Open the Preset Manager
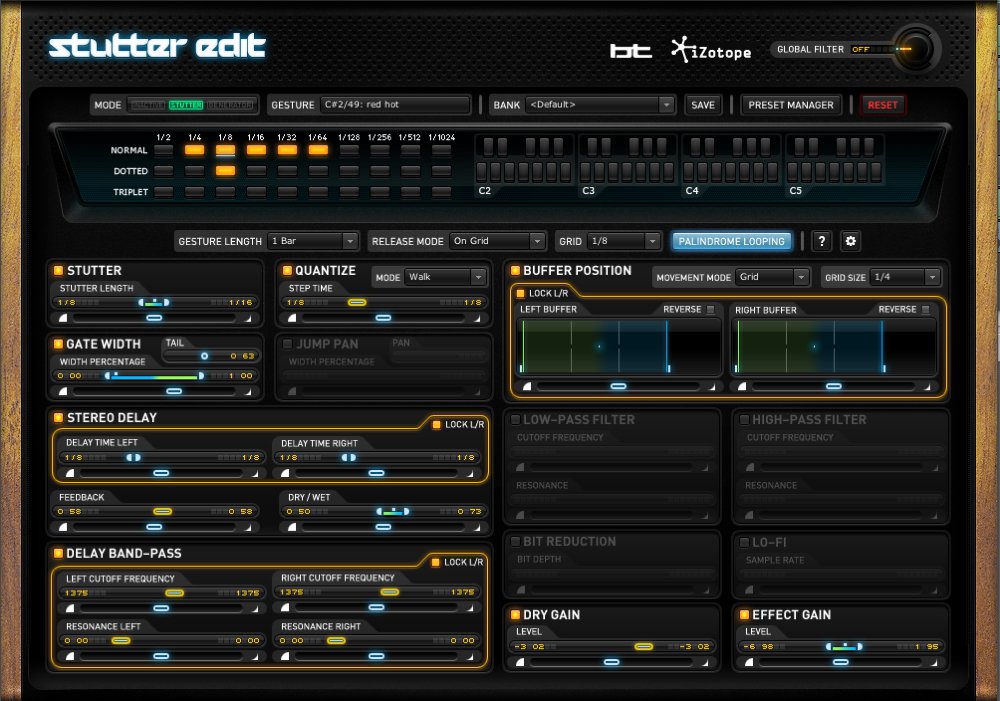The image size is (1000, 701). [791, 105]
